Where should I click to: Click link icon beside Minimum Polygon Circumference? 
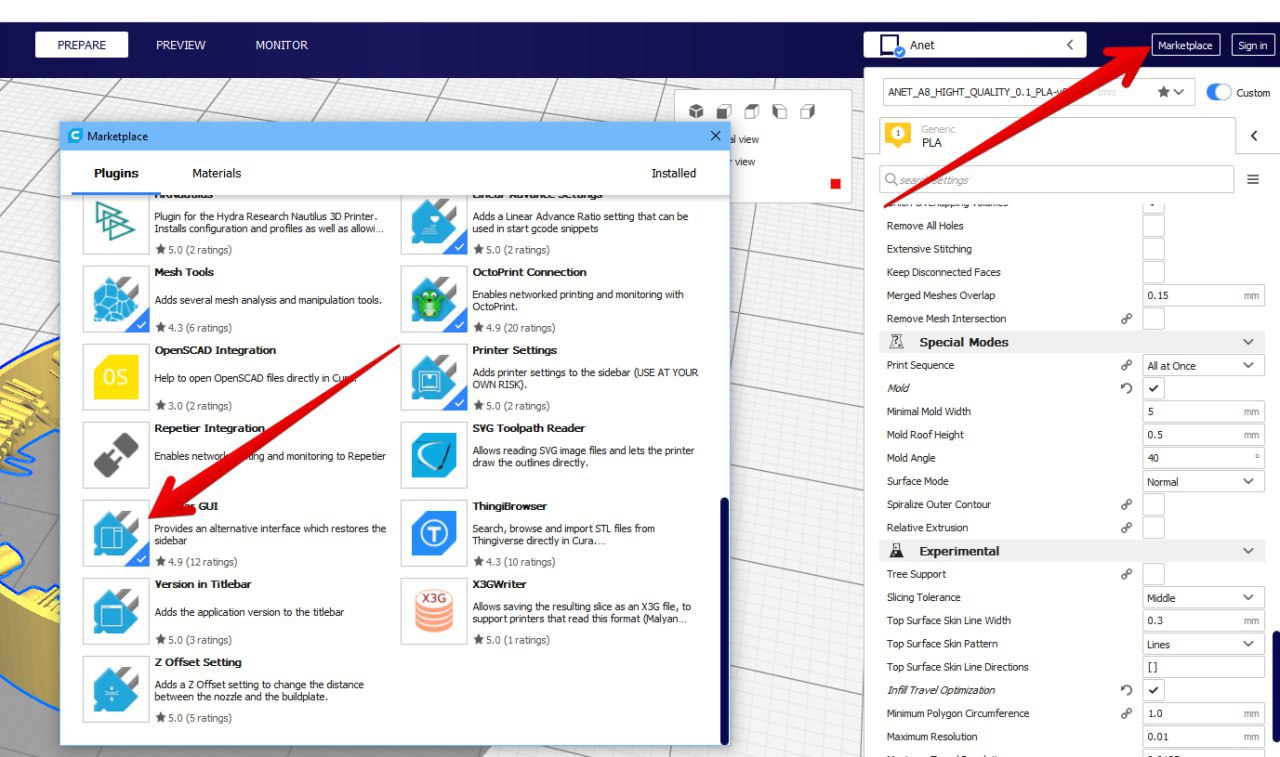click(1126, 714)
